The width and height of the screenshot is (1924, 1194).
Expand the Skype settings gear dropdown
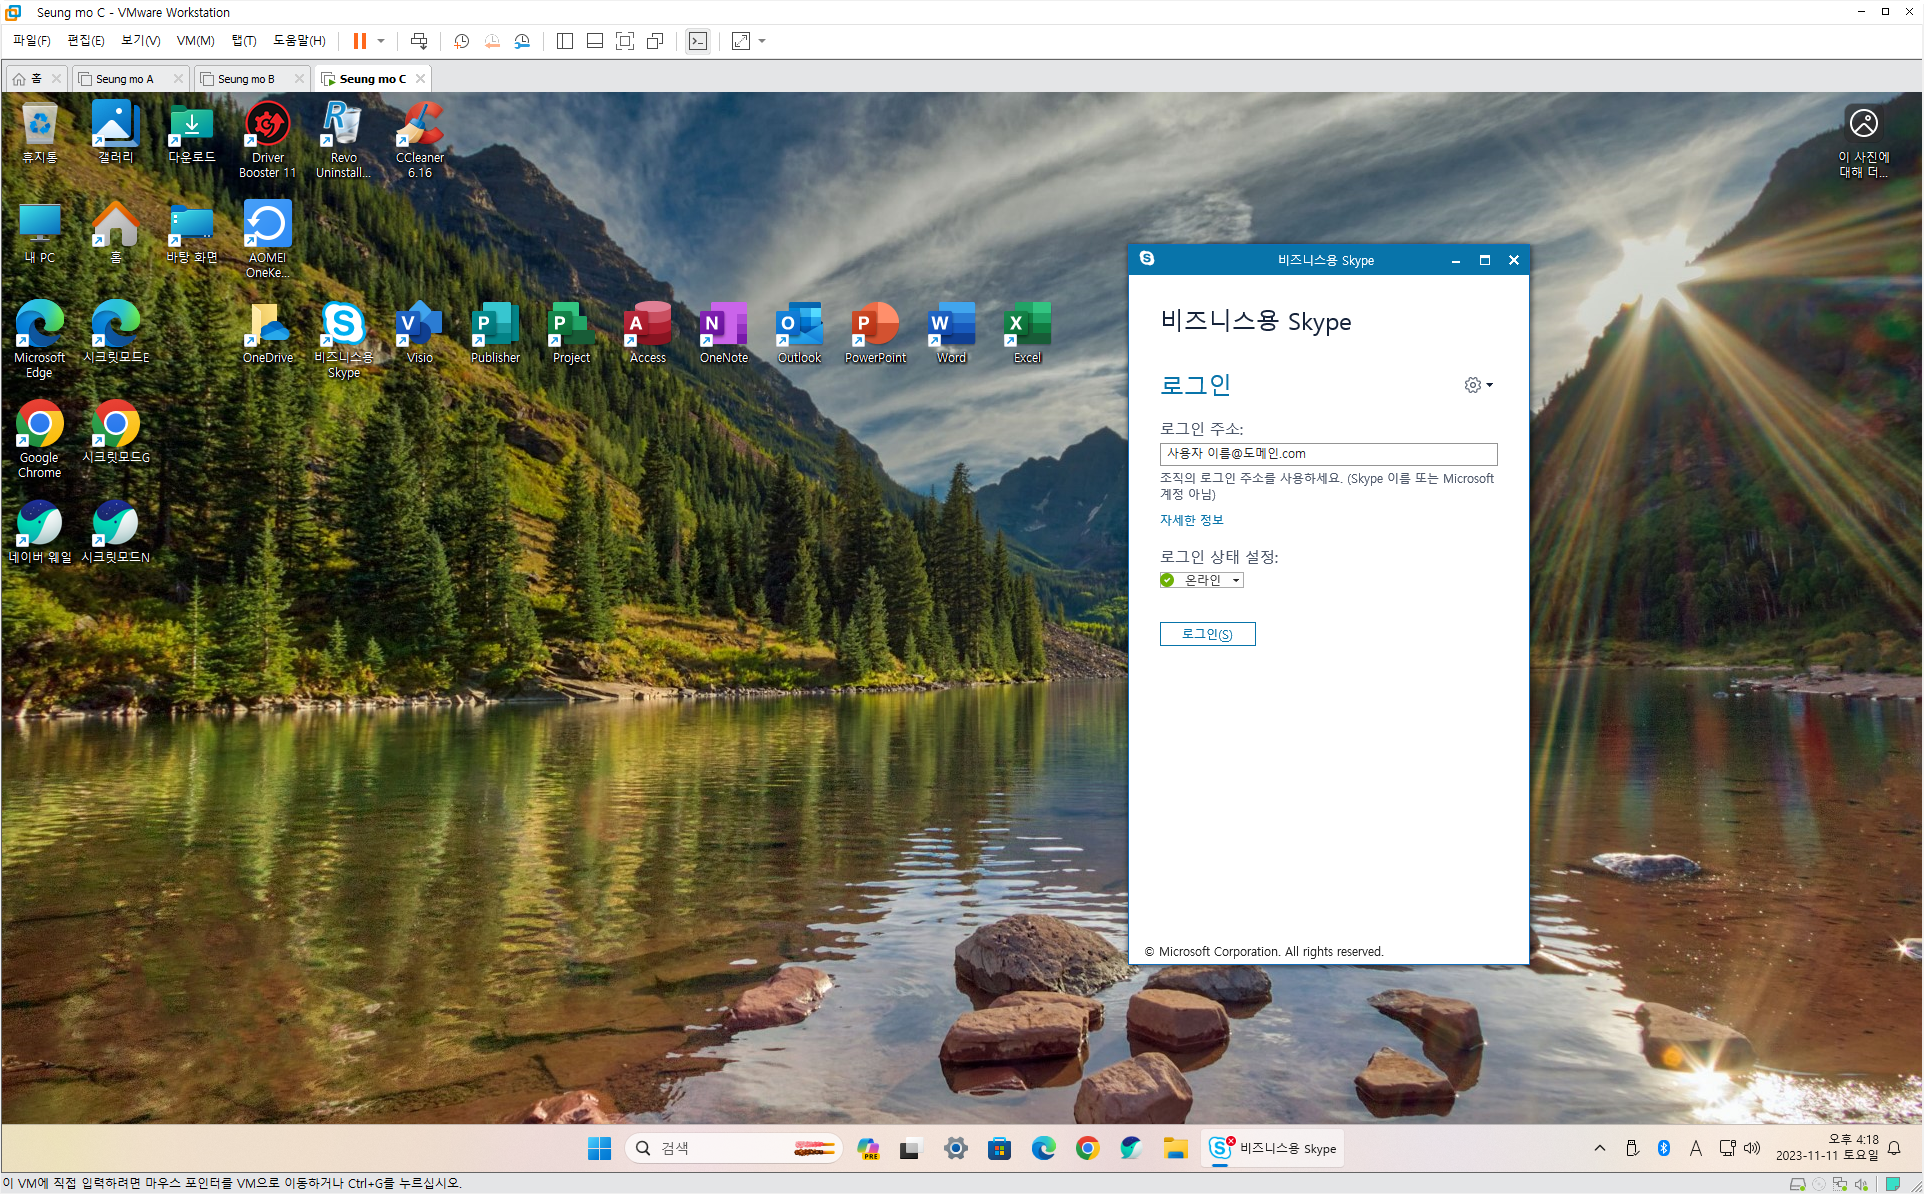point(1478,385)
